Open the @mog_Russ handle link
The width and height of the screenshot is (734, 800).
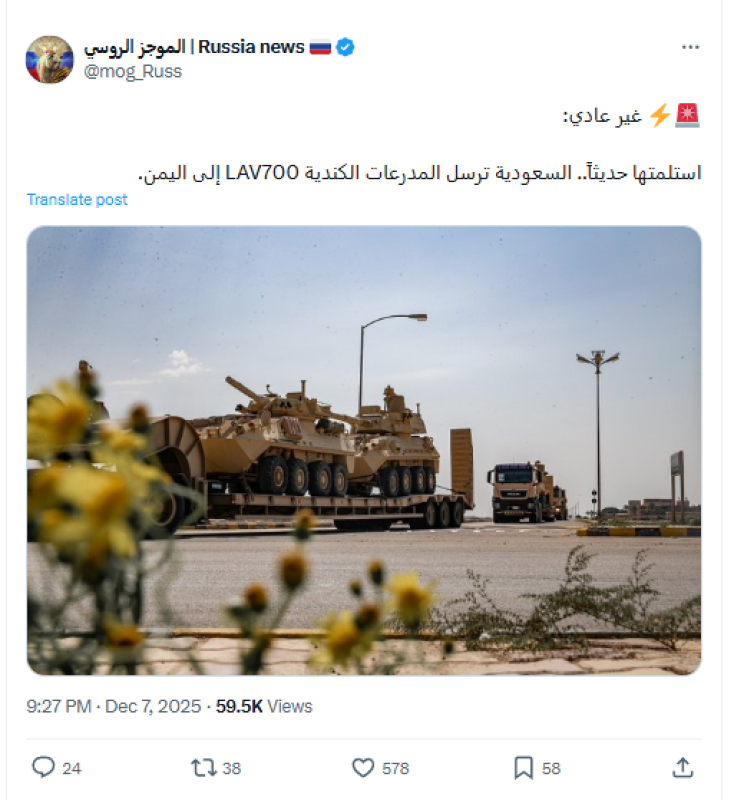click(x=133, y=71)
